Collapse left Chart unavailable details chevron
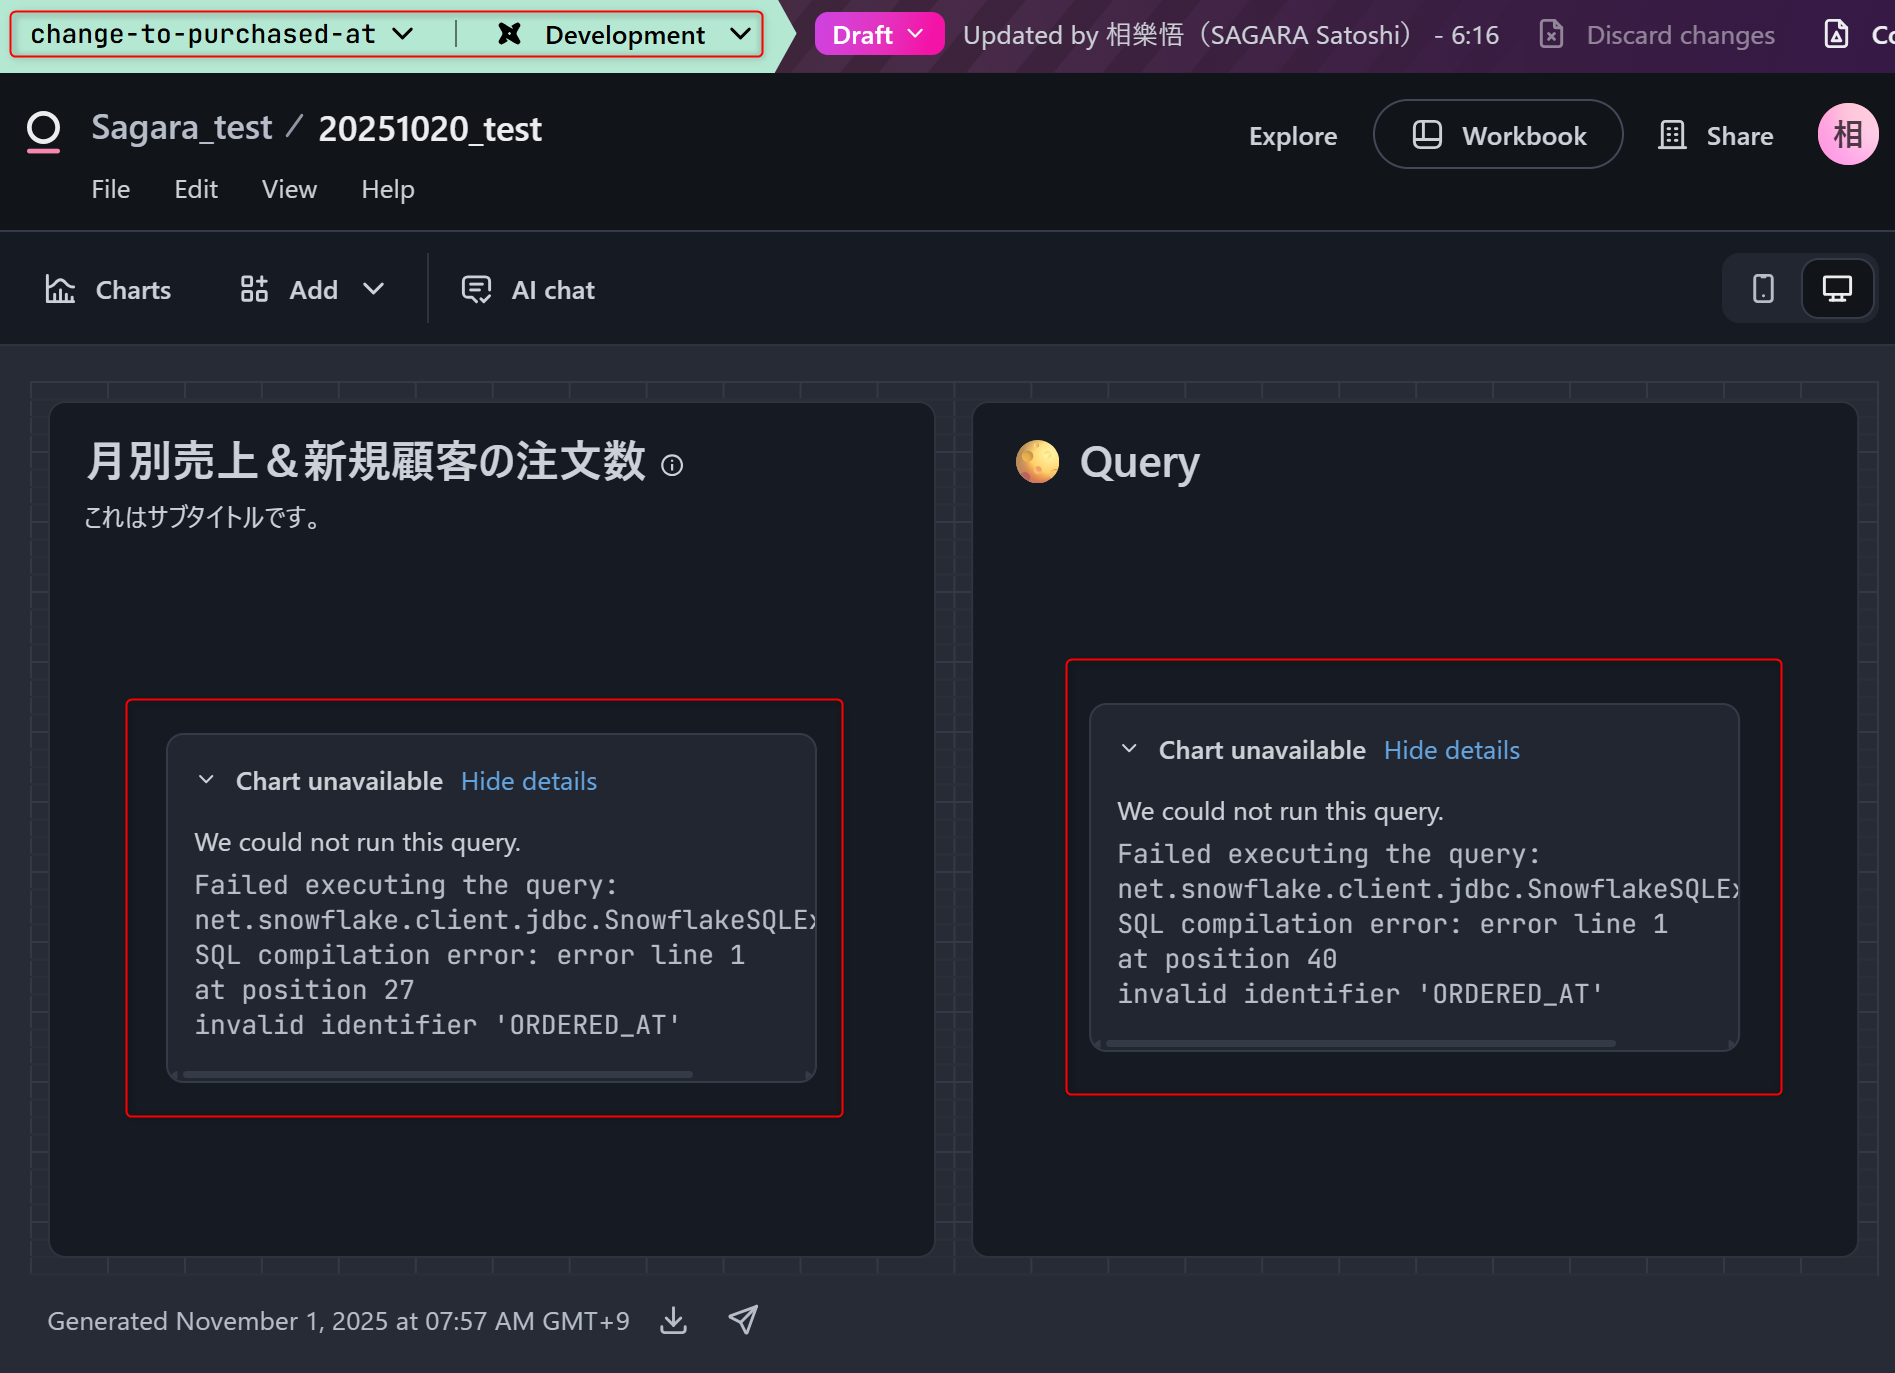 click(206, 780)
